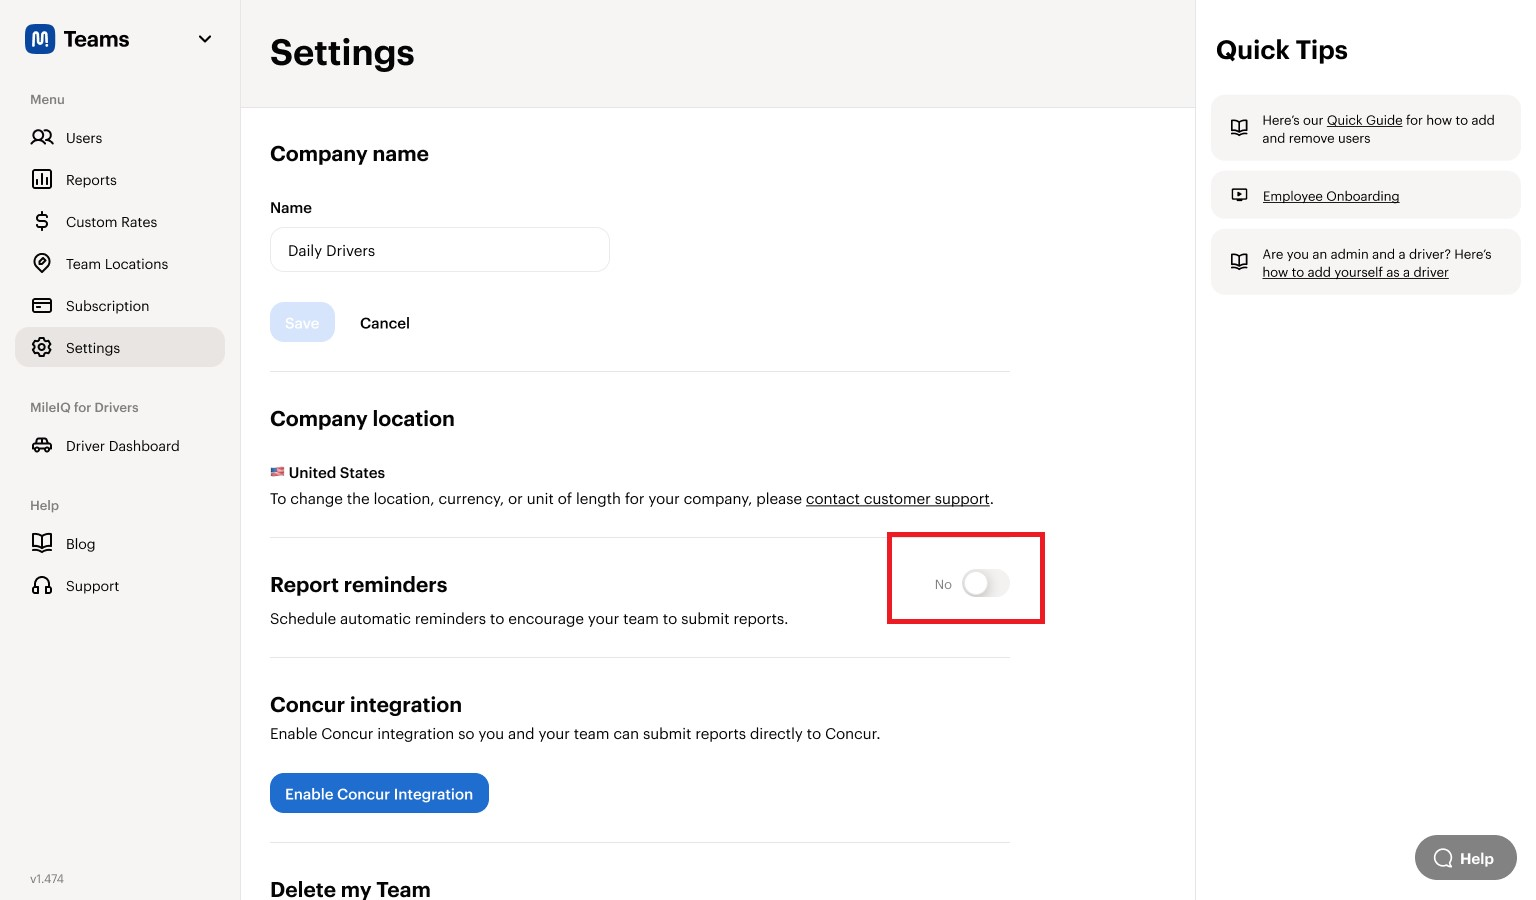Open the contact customer support link
This screenshot has width=1536, height=900.
pos(897,499)
